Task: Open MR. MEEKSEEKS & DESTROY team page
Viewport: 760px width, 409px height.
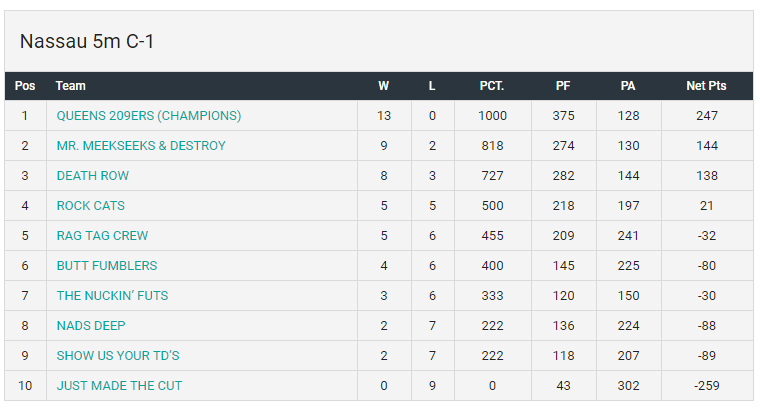Action: [141, 146]
